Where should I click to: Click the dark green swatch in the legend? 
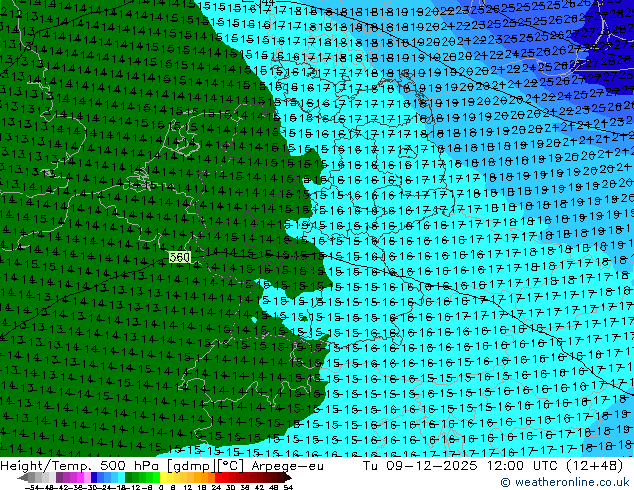point(129,478)
